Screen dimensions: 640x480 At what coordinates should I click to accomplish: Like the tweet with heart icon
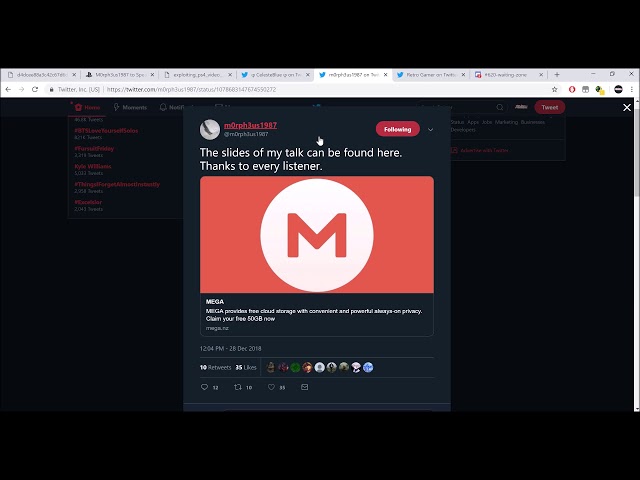pos(271,387)
